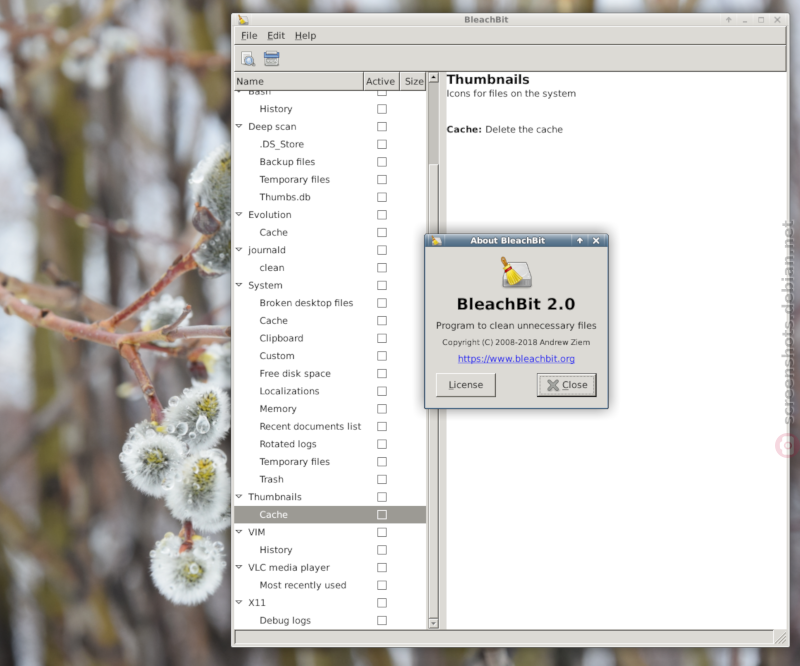Toggle the Debug logs checkbox

tap(382, 621)
